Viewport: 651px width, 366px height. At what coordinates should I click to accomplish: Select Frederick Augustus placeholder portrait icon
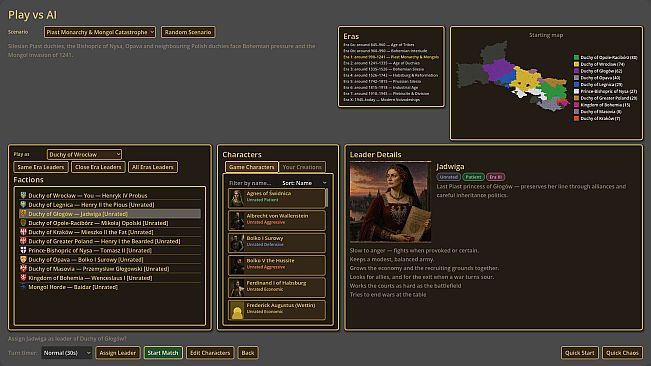237,310
